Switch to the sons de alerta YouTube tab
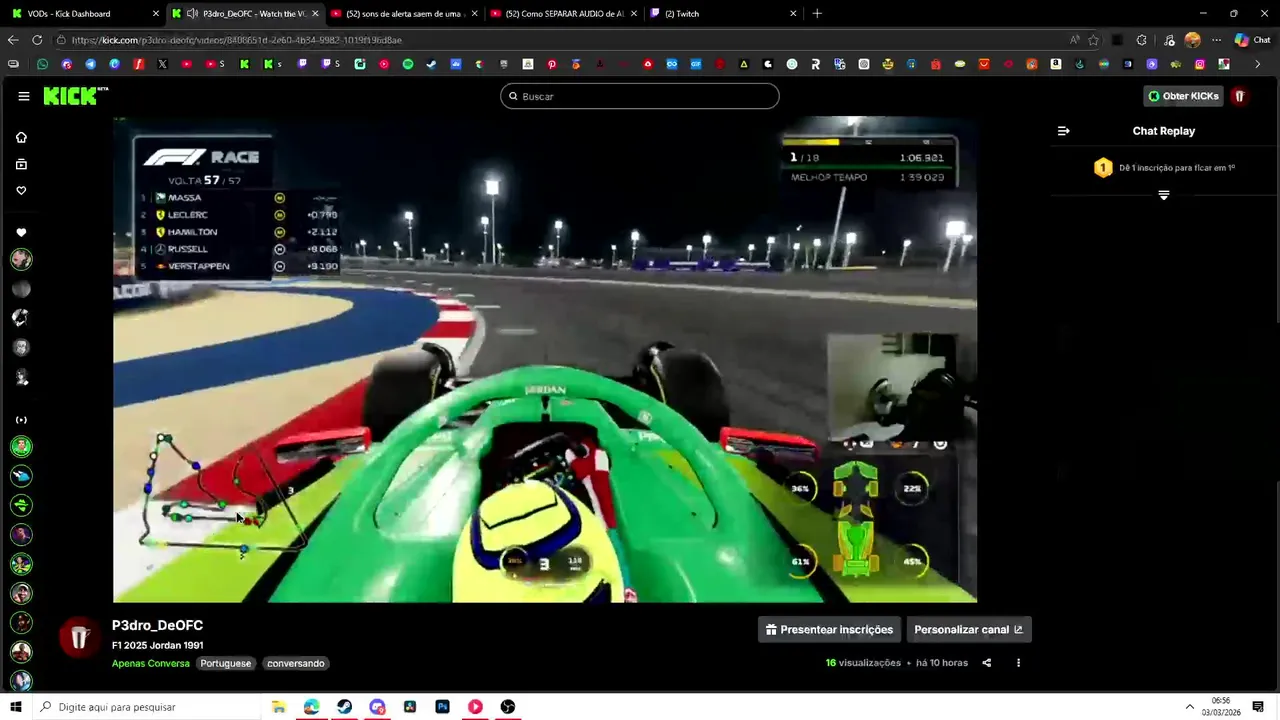Screen dimensions: 1280x720 [405, 14]
